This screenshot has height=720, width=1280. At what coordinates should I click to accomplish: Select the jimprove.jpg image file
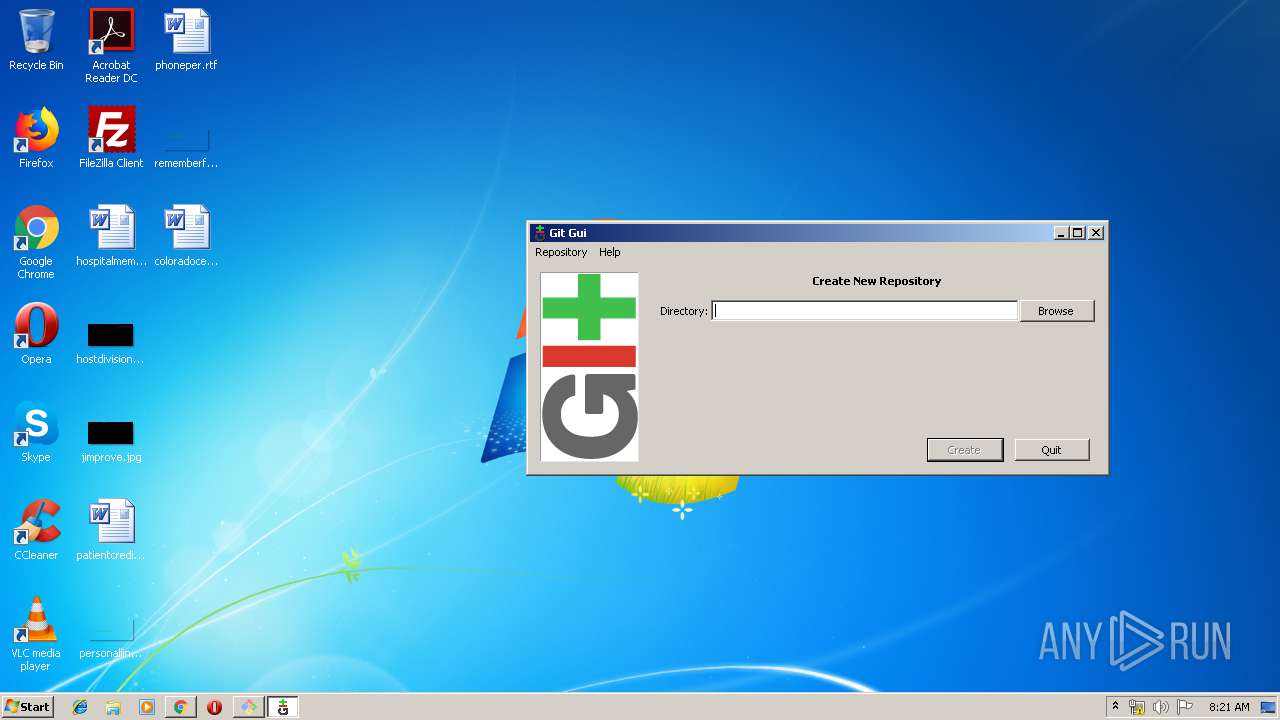coord(111,441)
